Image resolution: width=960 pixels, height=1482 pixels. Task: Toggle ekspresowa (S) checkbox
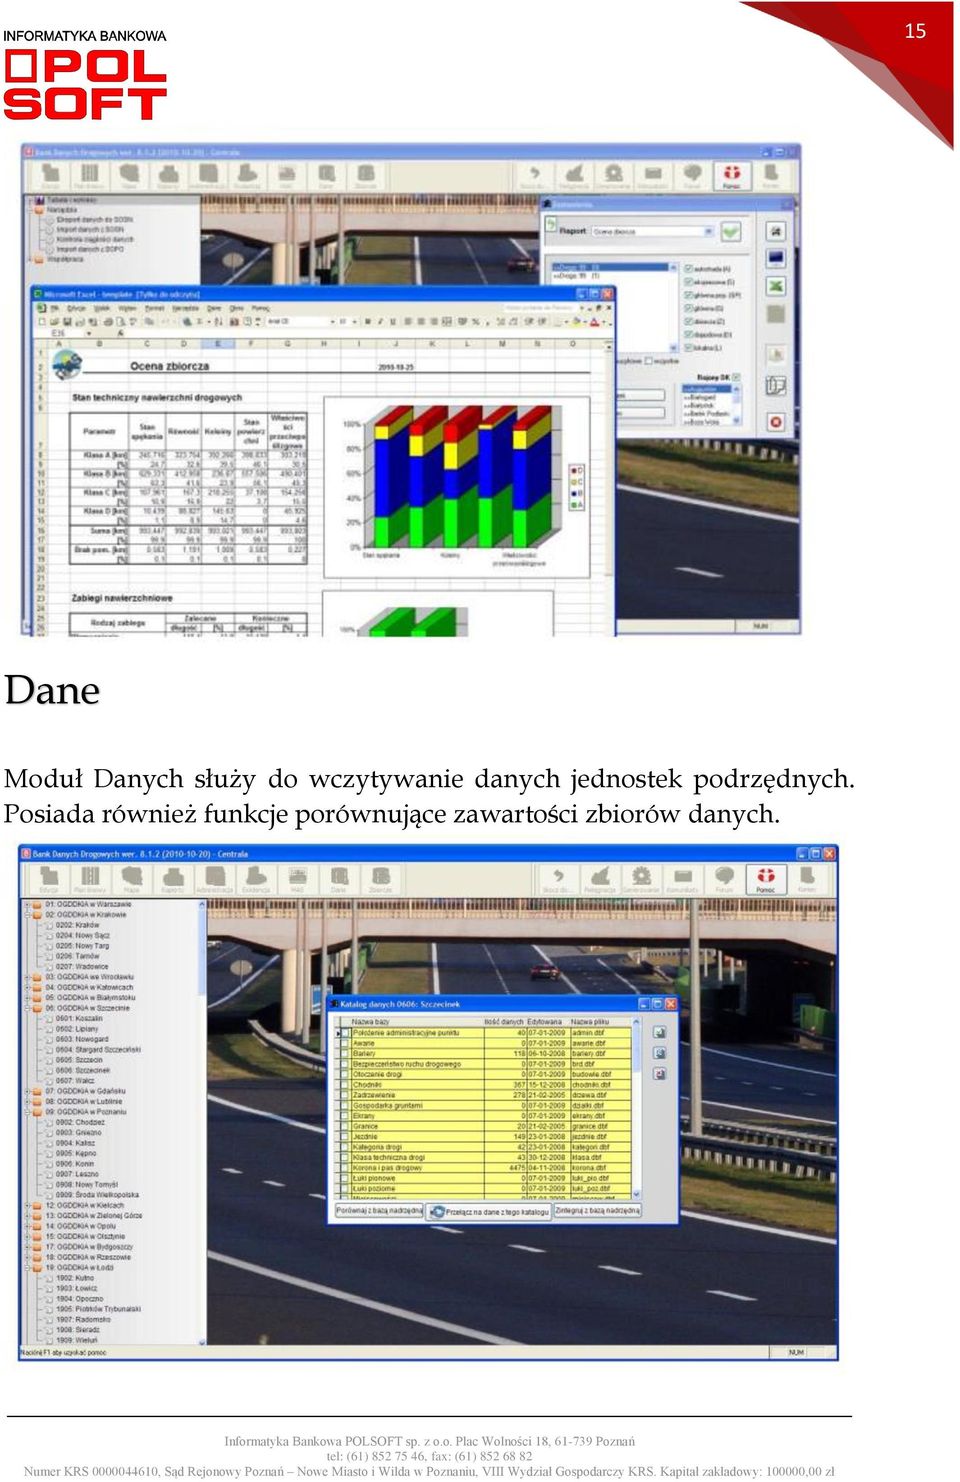coord(688,282)
